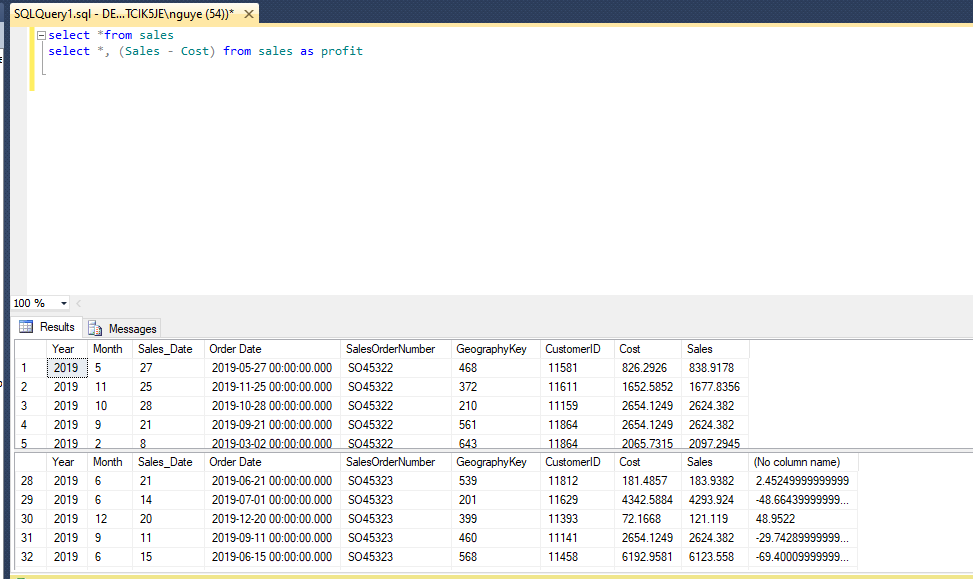Open the 100 % zoom dropdown
The width and height of the screenshot is (973, 579).
click(63, 303)
